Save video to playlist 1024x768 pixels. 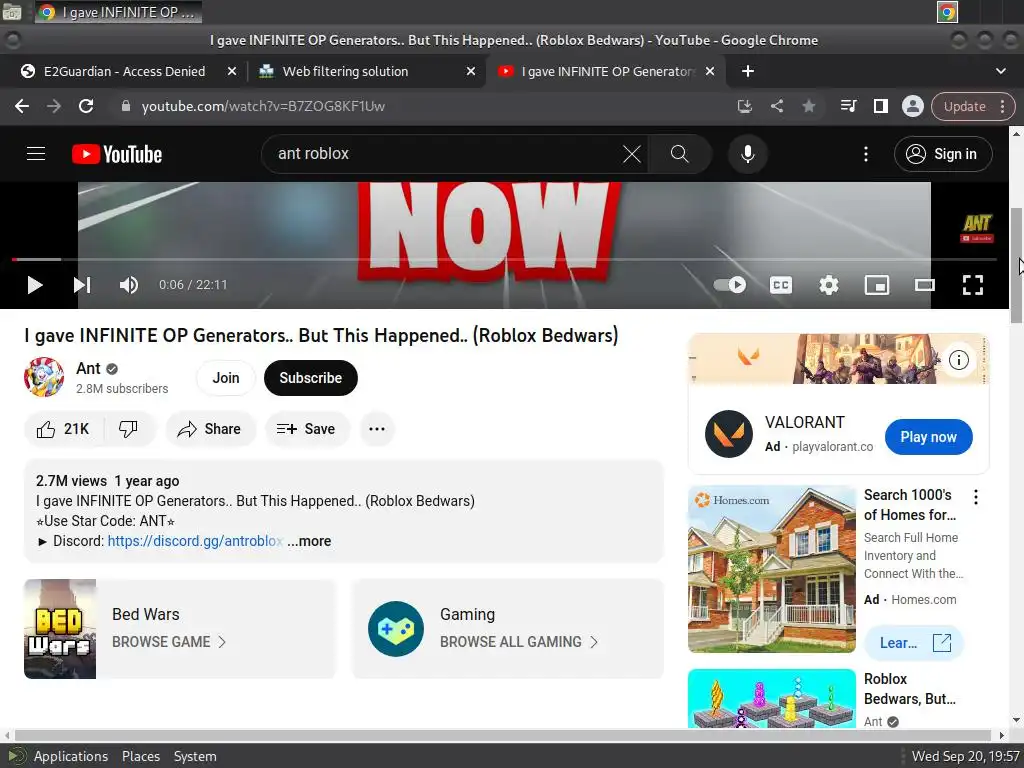tap(307, 429)
